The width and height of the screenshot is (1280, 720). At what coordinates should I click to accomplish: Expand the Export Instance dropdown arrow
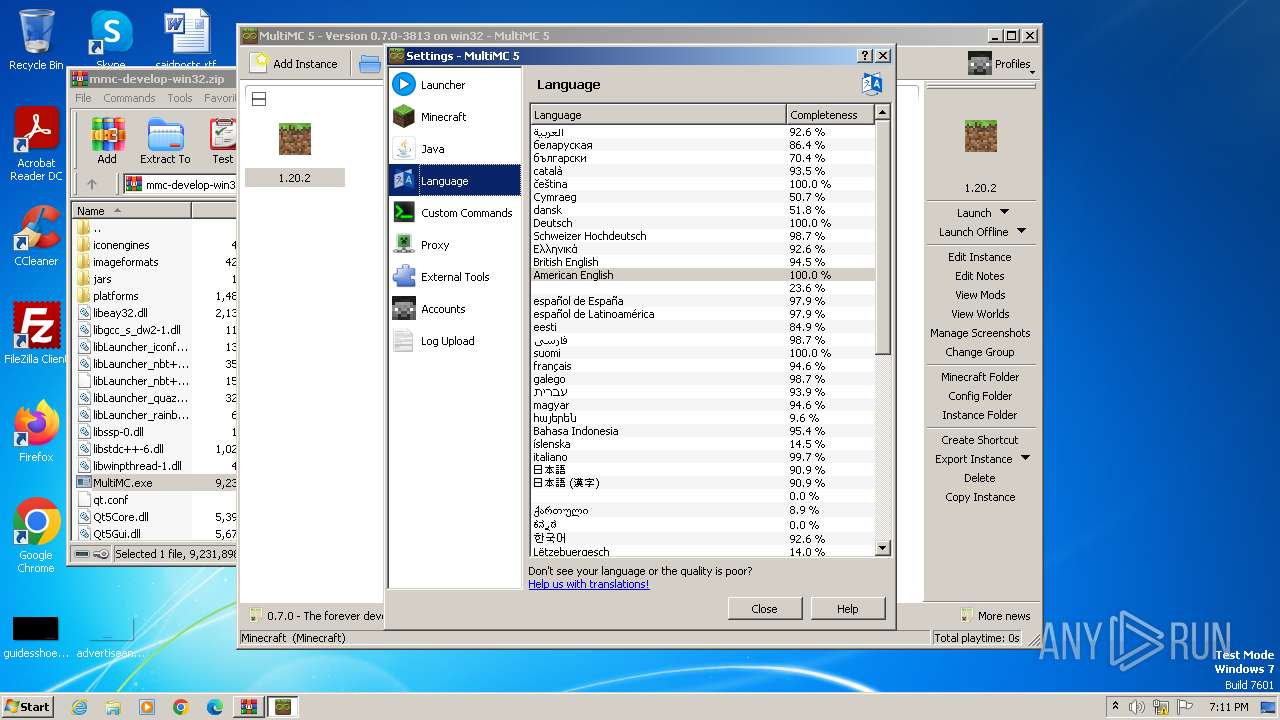1025,458
